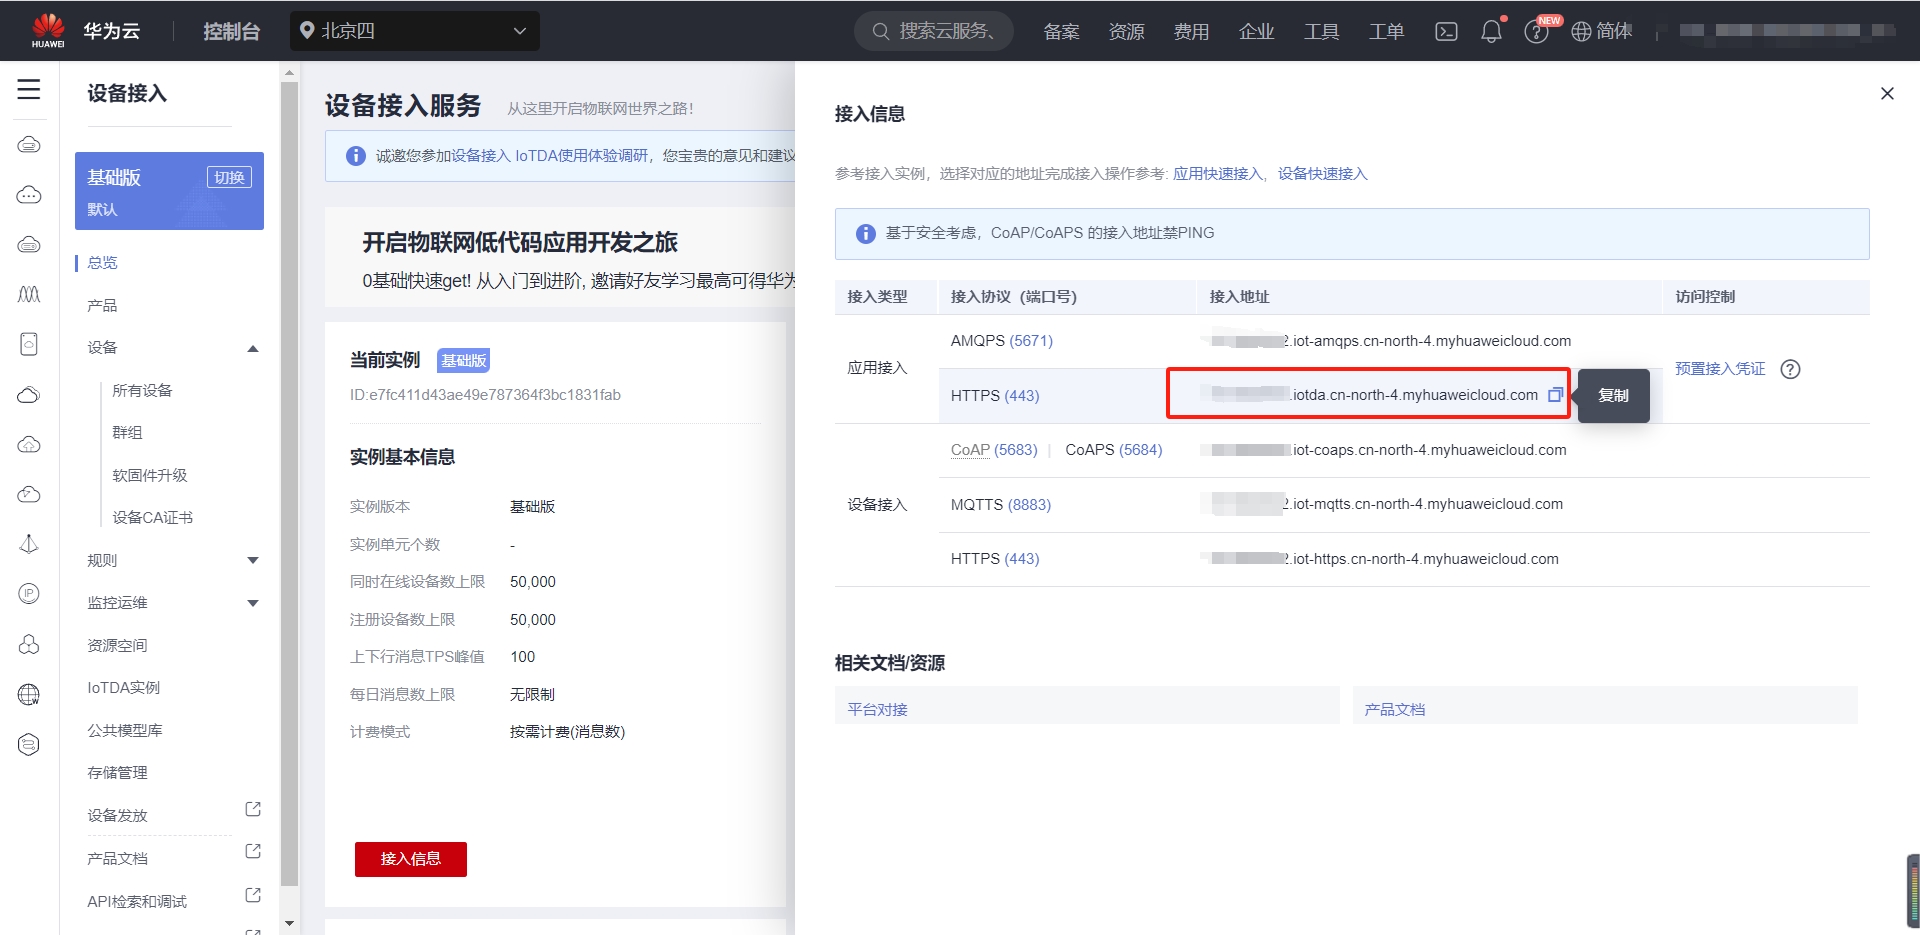The image size is (1920, 935).
Task: Click the help icon next to 预置接入凭证
Action: point(1790,369)
